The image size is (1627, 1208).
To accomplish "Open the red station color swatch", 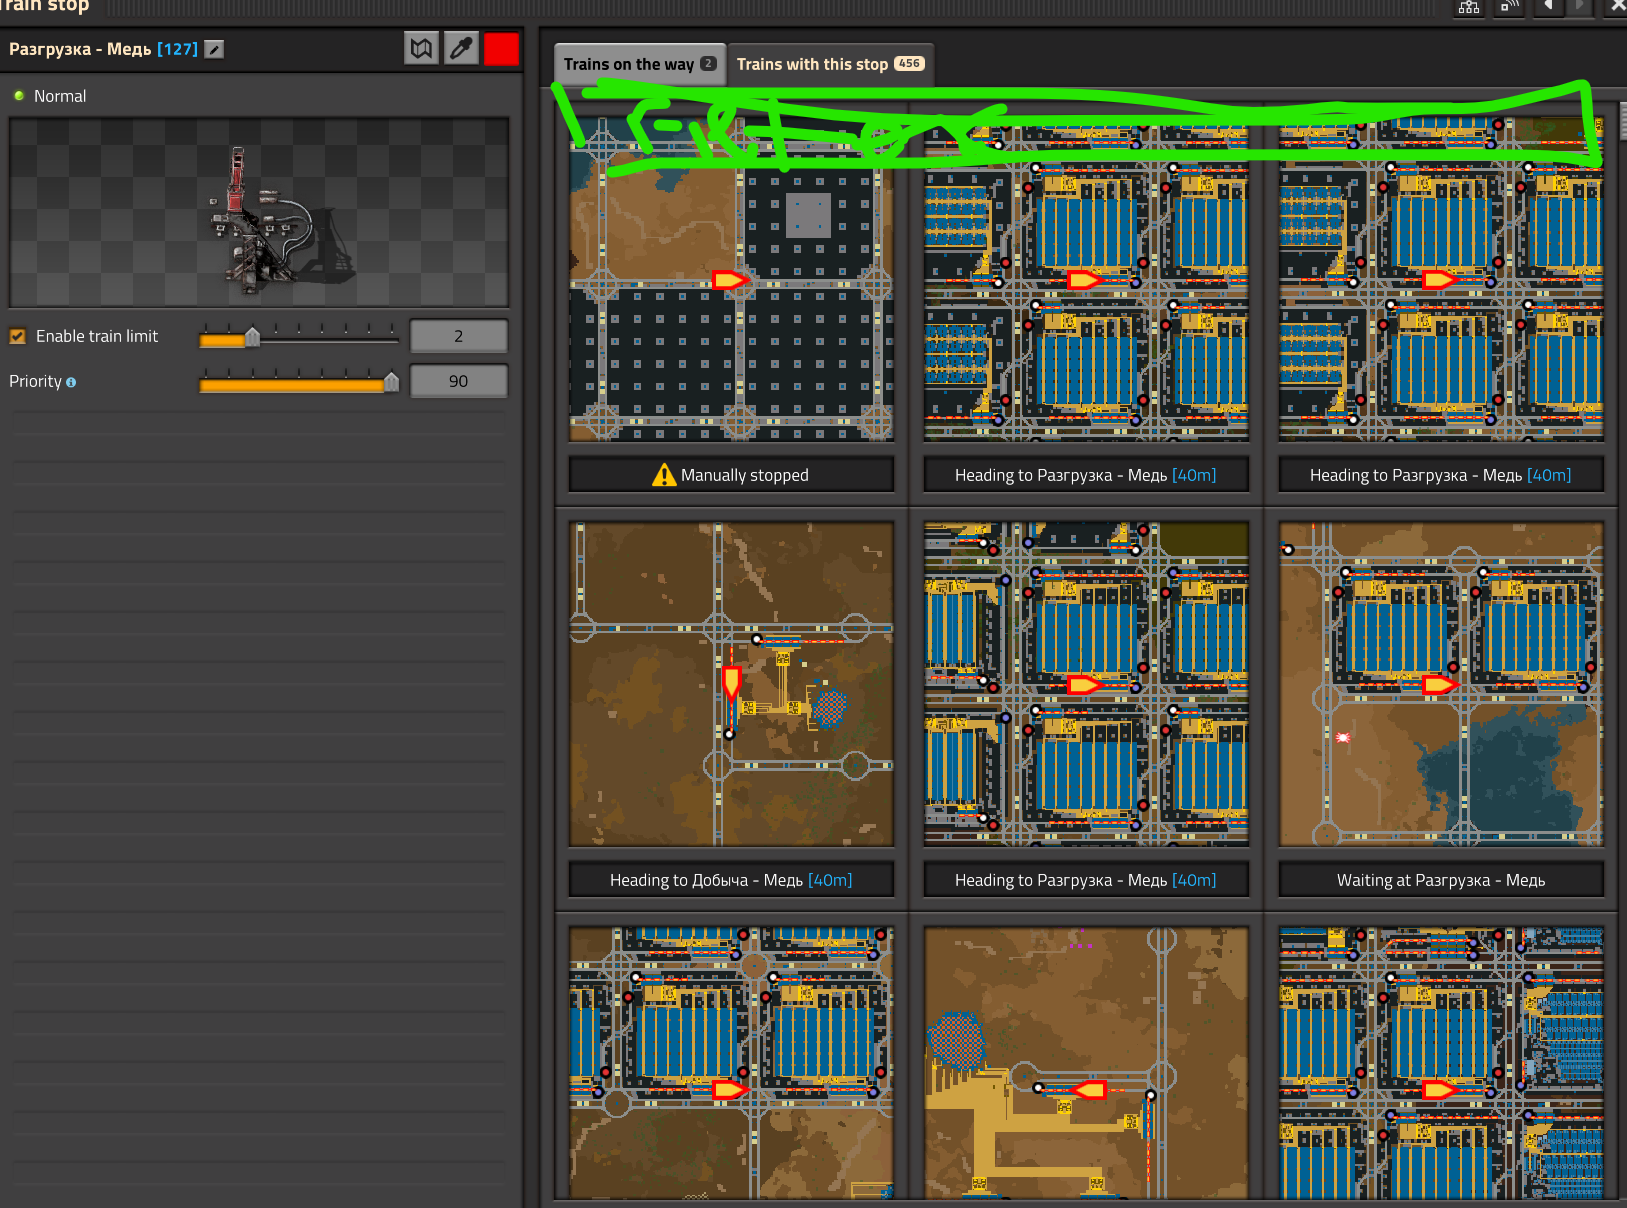I will pos(501,48).
